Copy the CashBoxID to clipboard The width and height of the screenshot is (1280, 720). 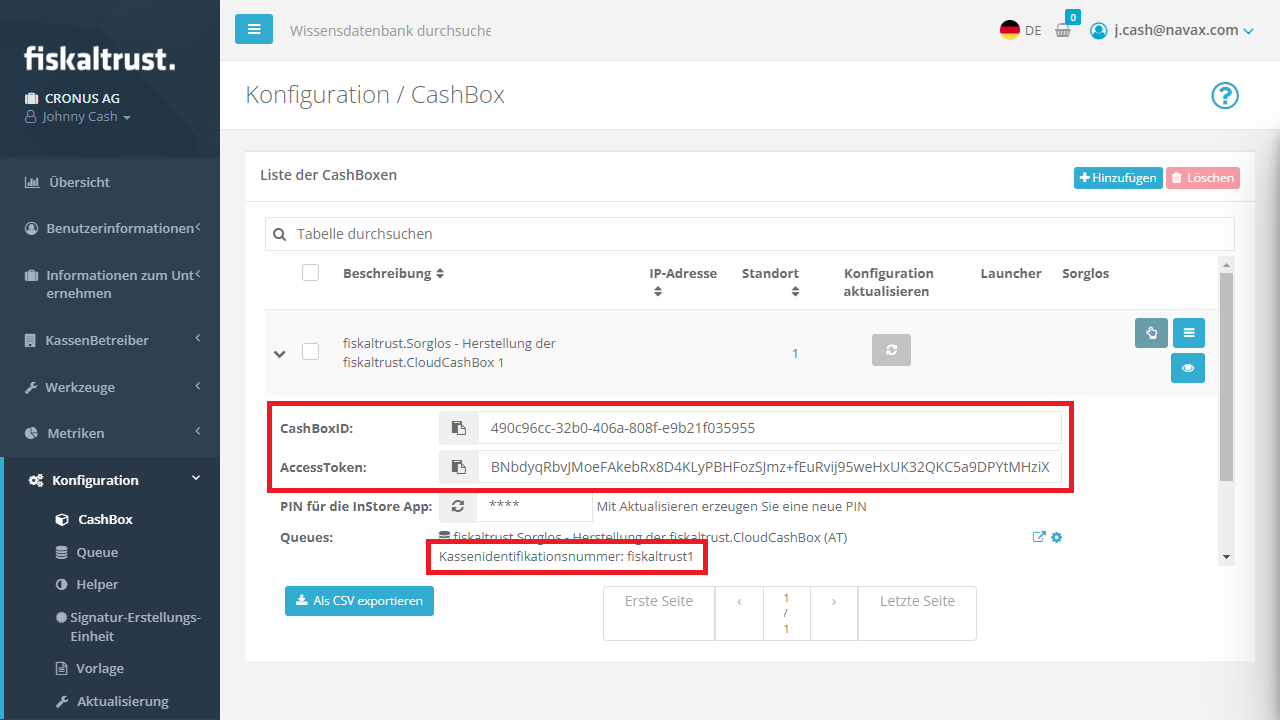click(x=459, y=428)
